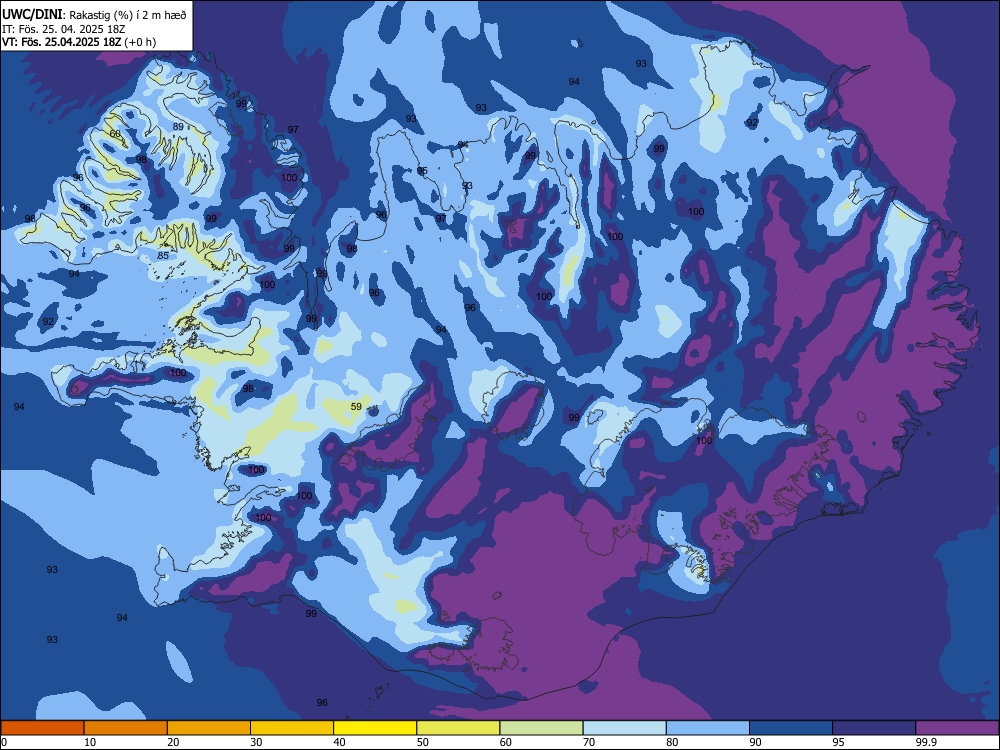Click the yellow-green 50–60 legend swatch
This screenshot has height=750, width=1000.
(x=458, y=728)
